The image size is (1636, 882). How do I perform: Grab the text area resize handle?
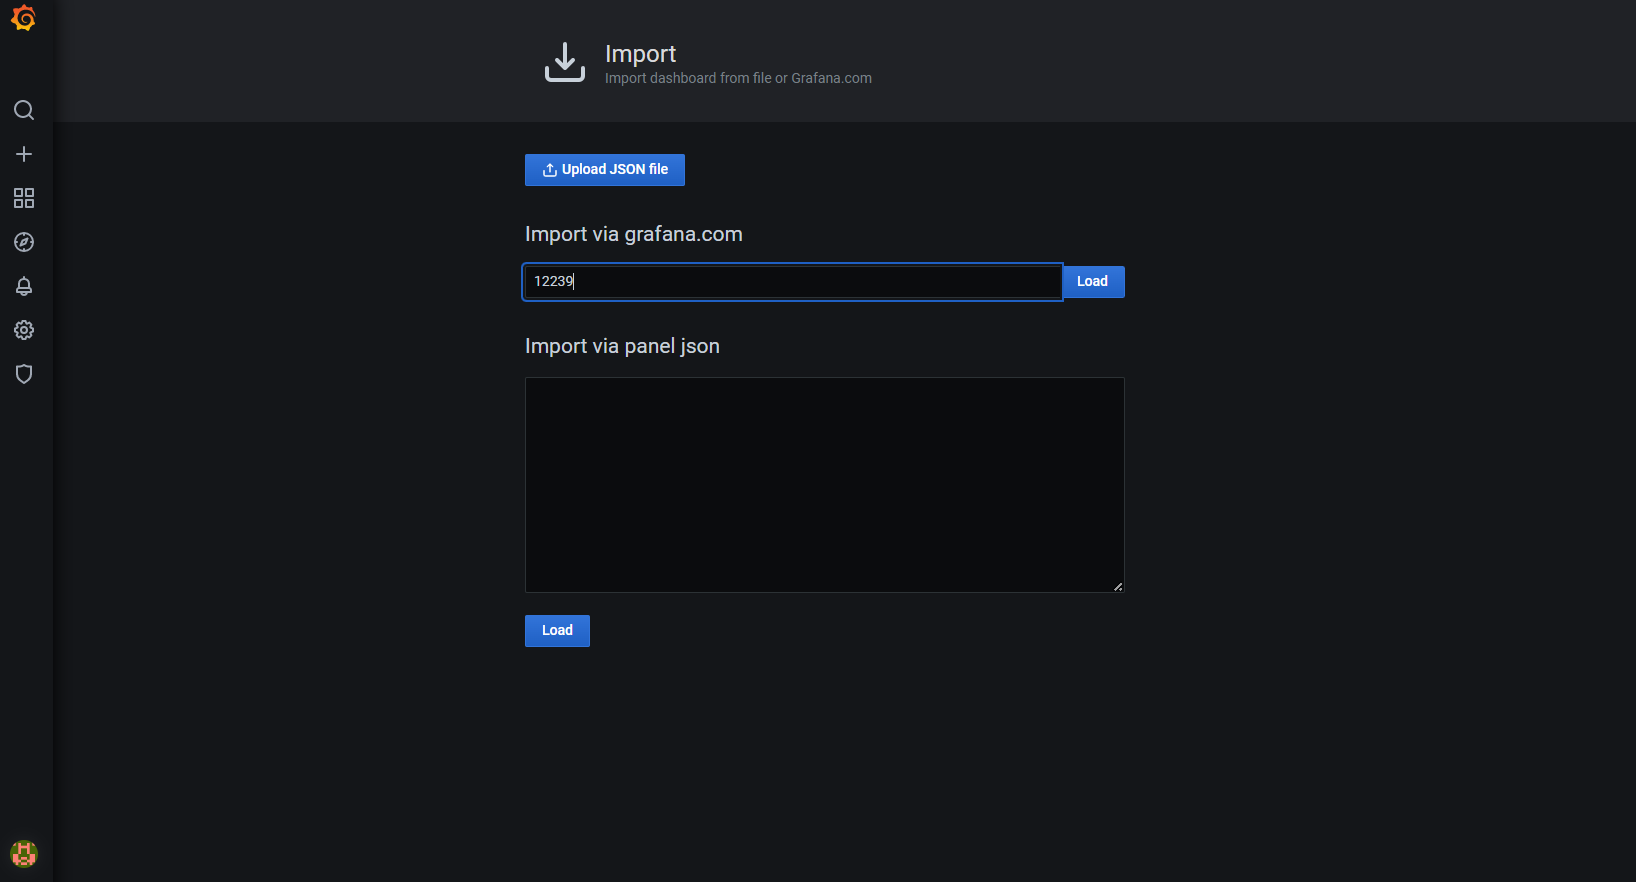[x=1118, y=587]
